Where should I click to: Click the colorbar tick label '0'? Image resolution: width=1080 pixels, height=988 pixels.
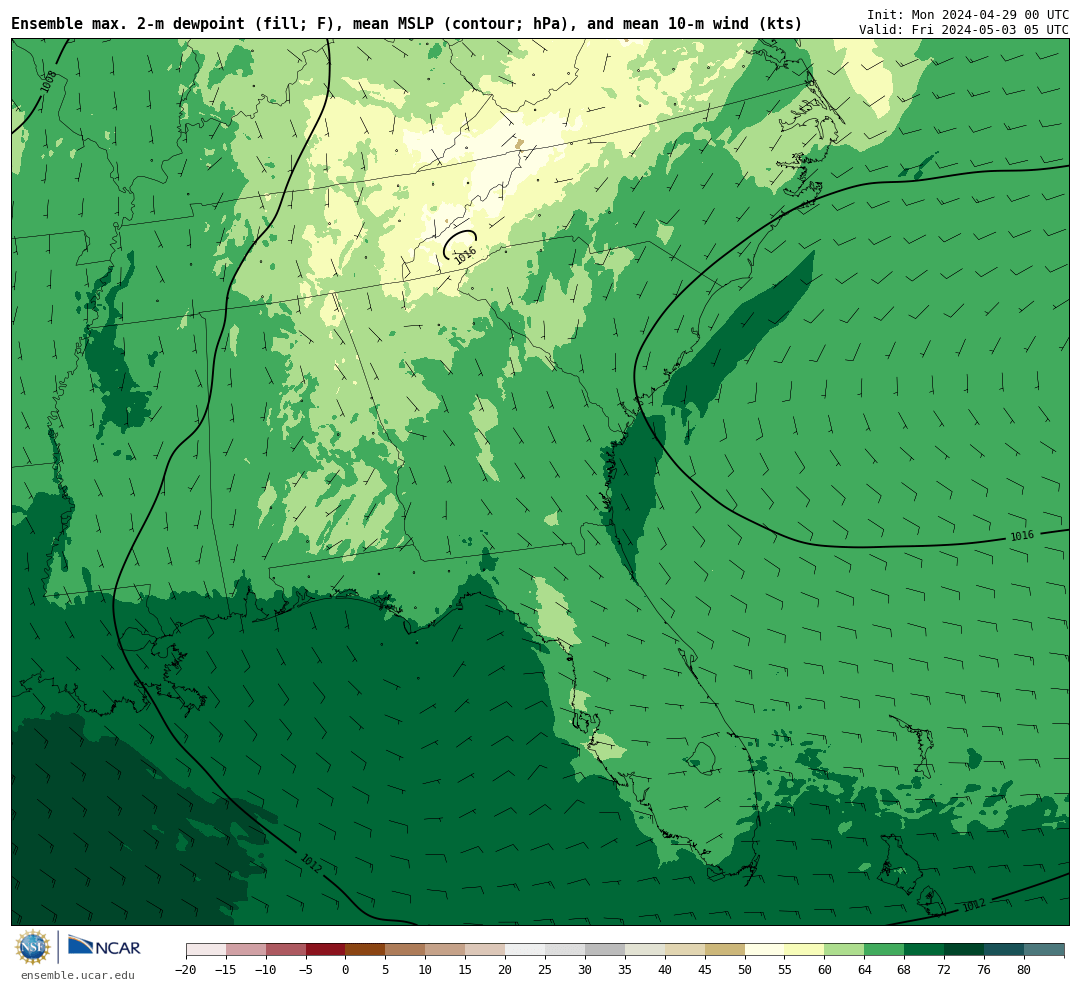(x=346, y=970)
